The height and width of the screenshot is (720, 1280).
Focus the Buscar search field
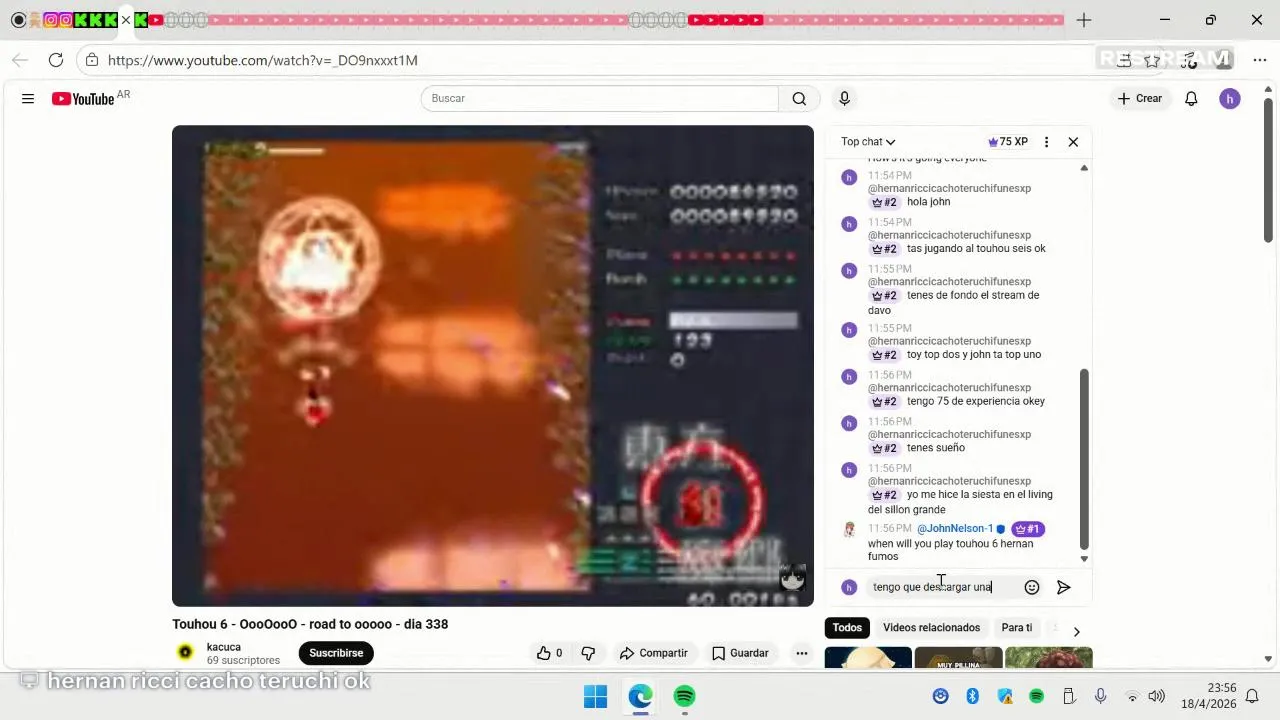[600, 98]
